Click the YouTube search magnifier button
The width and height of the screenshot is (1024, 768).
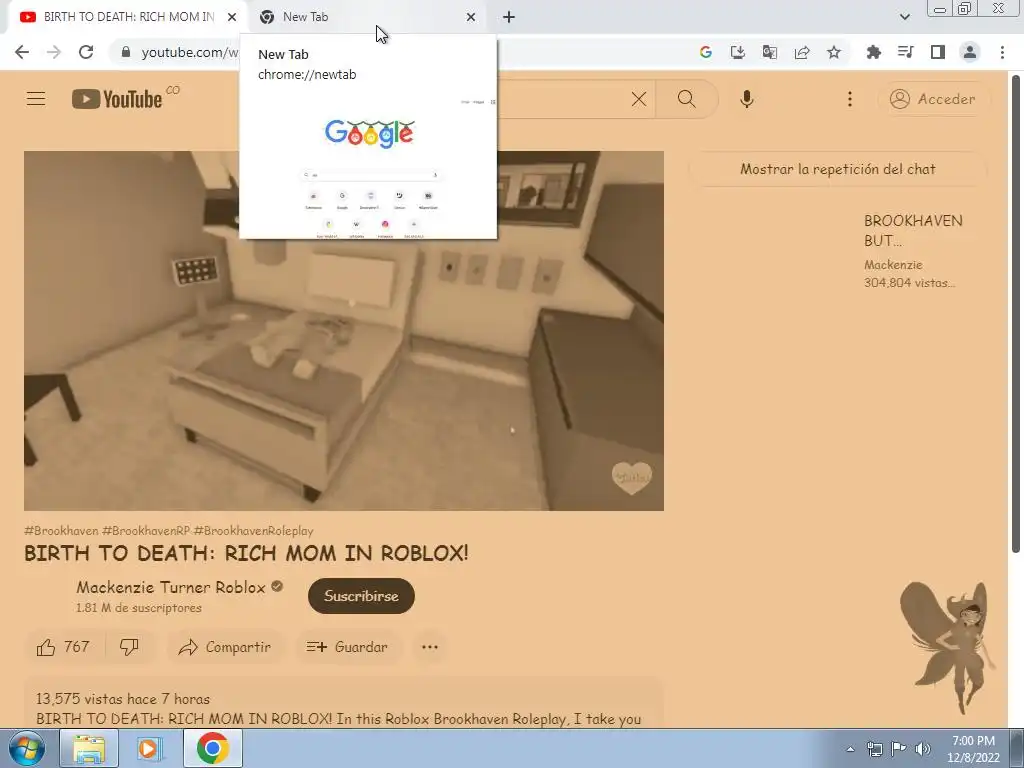click(x=686, y=99)
